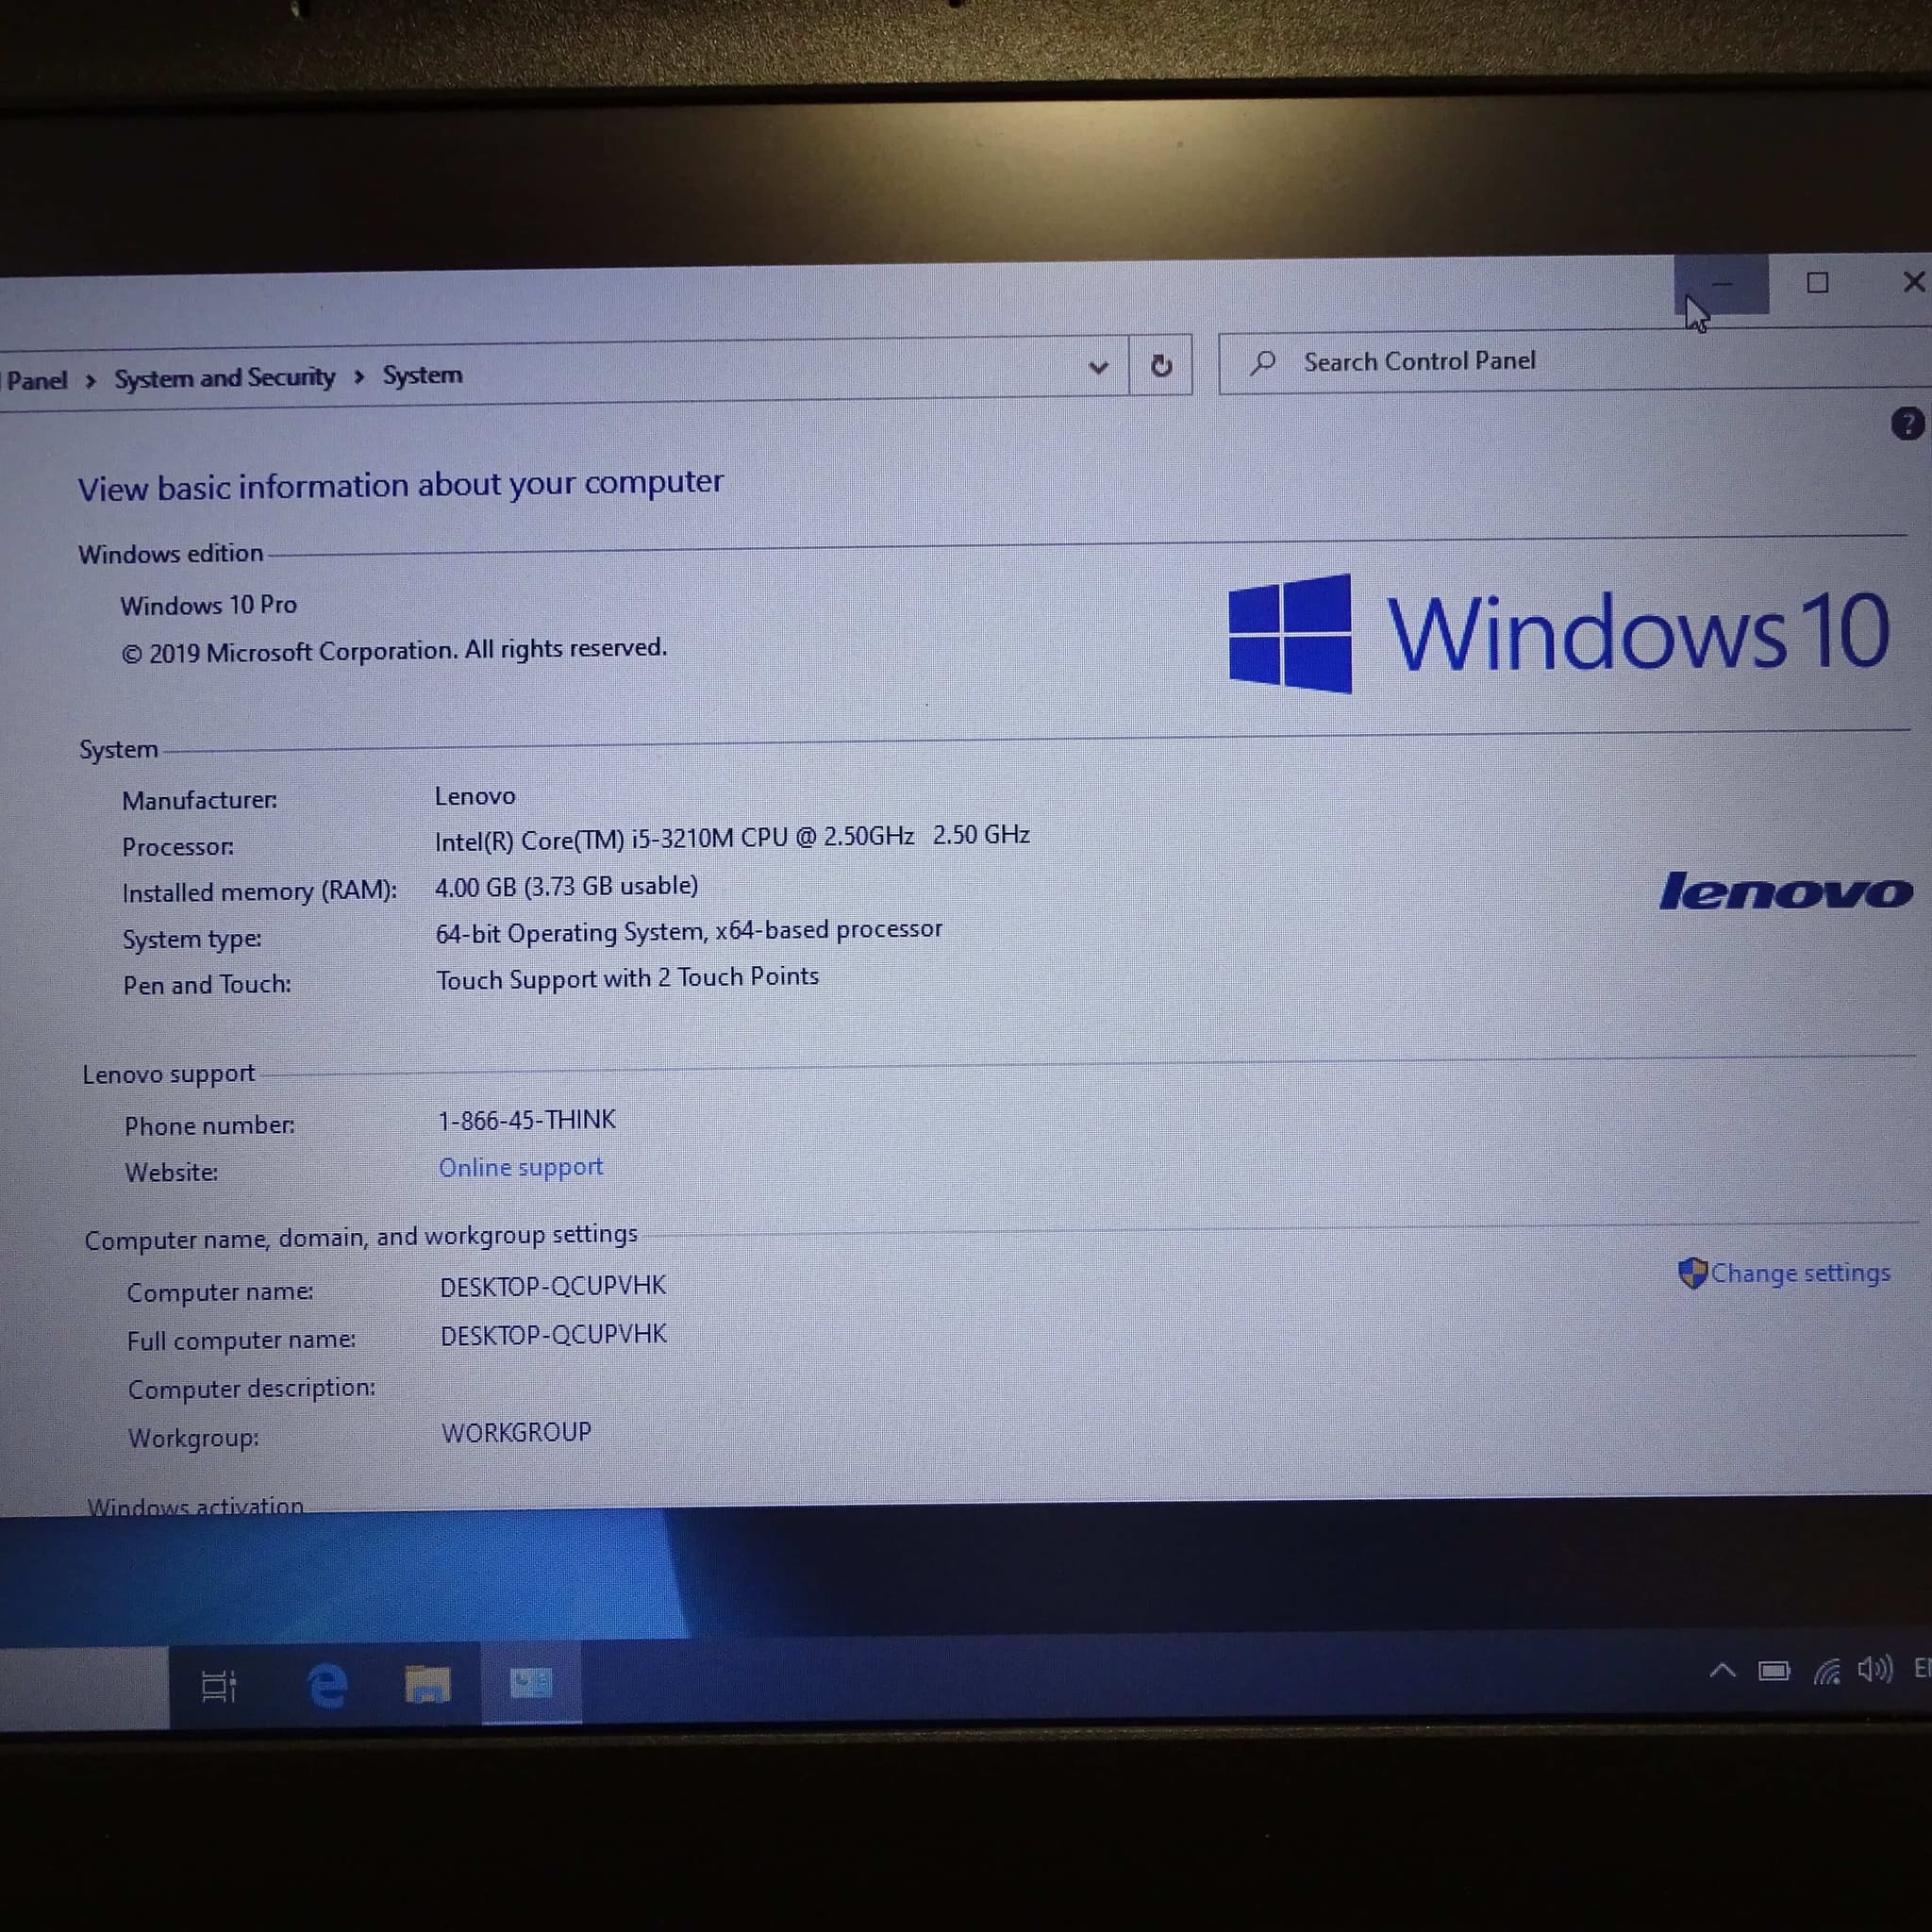Screen dimensions: 1932x1932
Task: Open Task View on the taskbar
Action: pos(219,1686)
